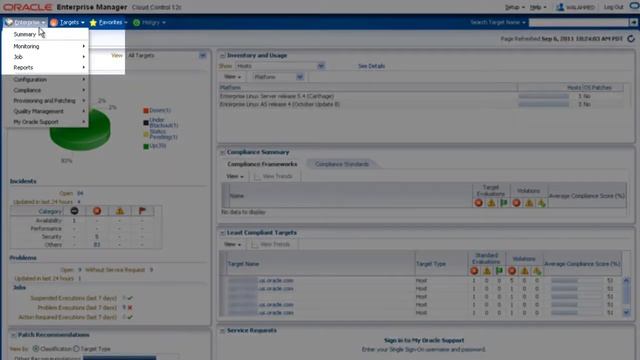Screen dimensions: 640x360
Task: Switch to Compliance Frameworks tab
Action: click(x=262, y=164)
